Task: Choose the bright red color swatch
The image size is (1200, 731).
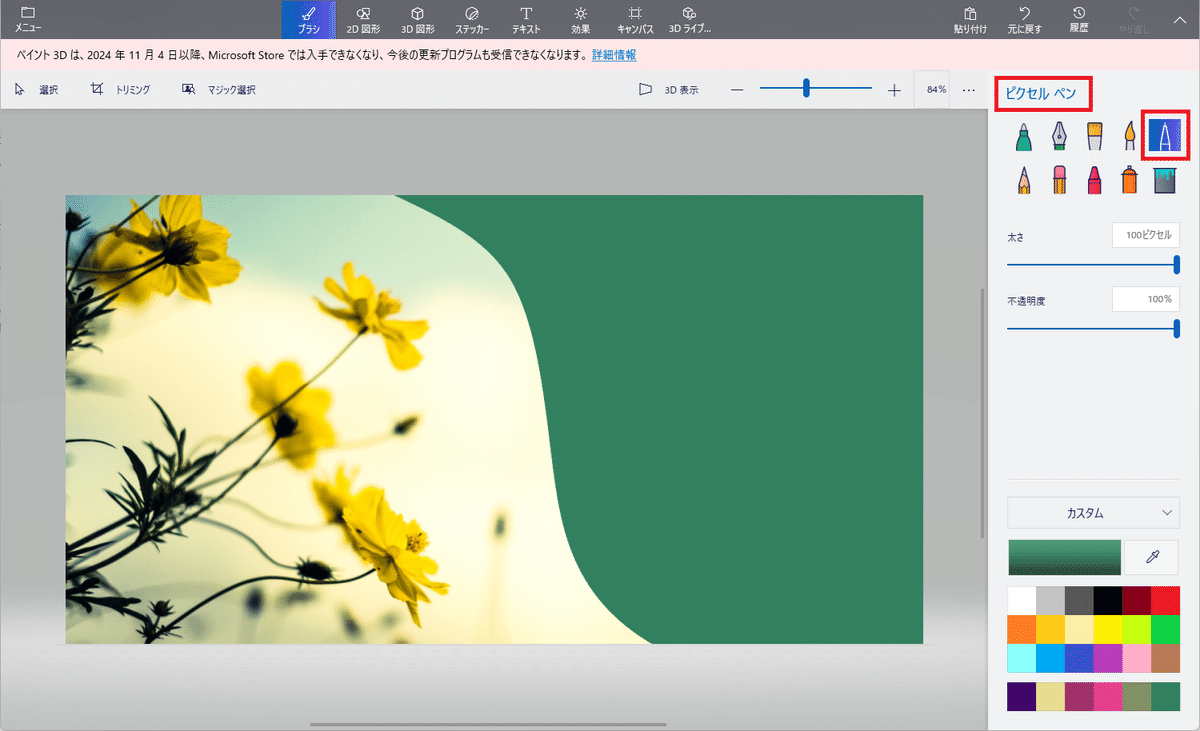Action: [x=1165, y=601]
